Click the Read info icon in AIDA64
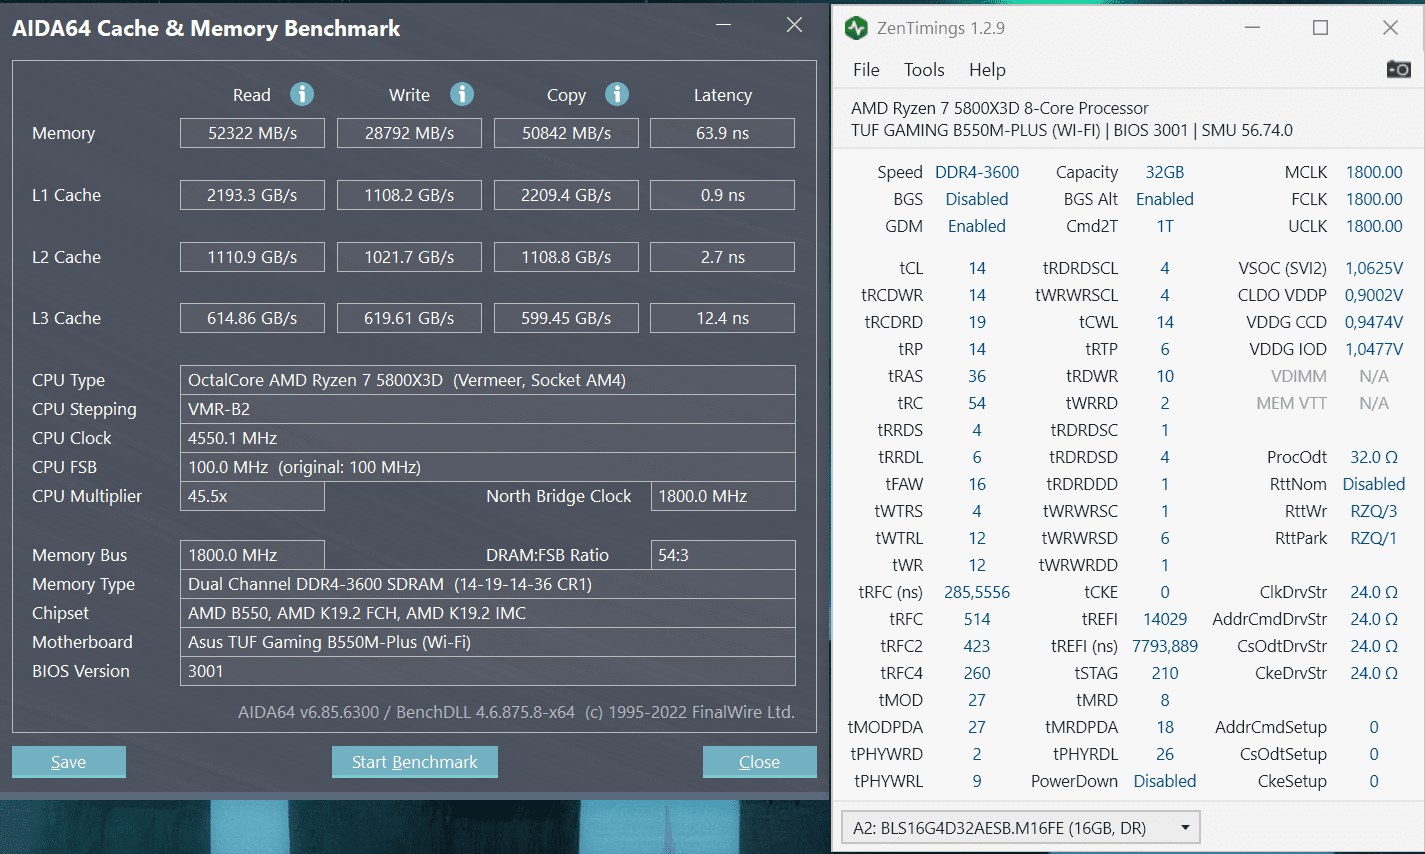This screenshot has height=854, width=1425. 302,94
